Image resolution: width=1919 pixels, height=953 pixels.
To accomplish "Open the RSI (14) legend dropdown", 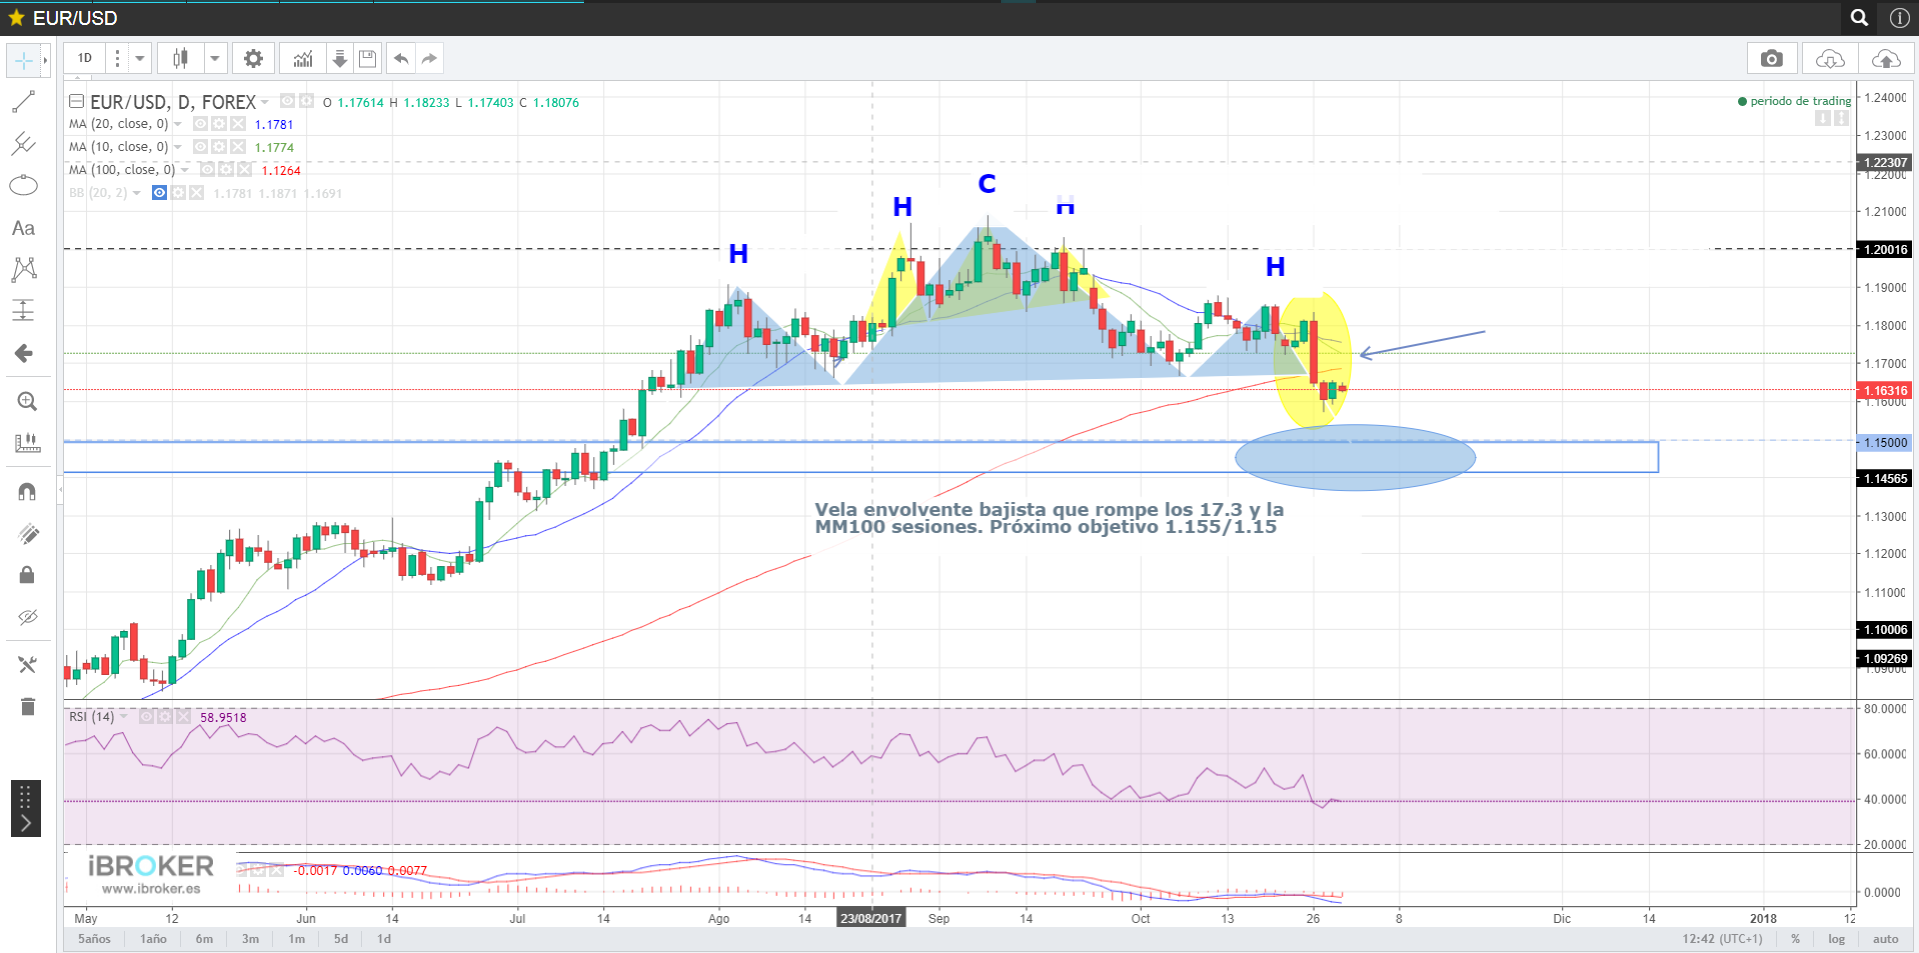I will point(124,716).
